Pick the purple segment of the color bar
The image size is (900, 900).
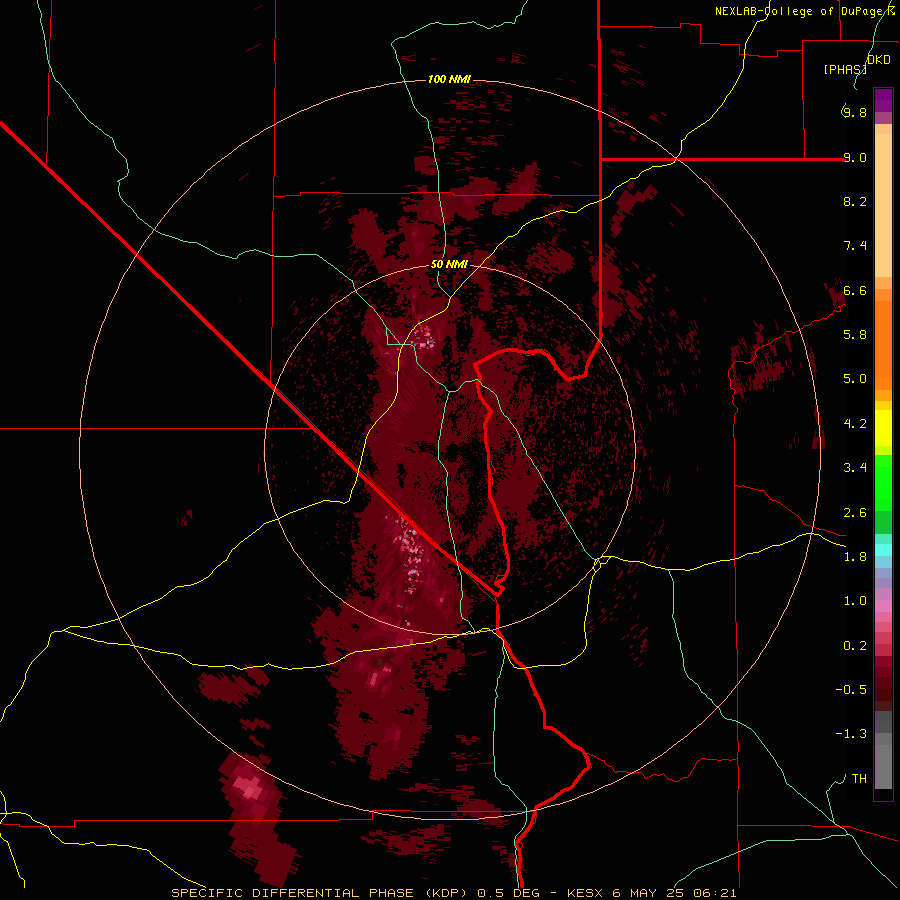[x=883, y=101]
